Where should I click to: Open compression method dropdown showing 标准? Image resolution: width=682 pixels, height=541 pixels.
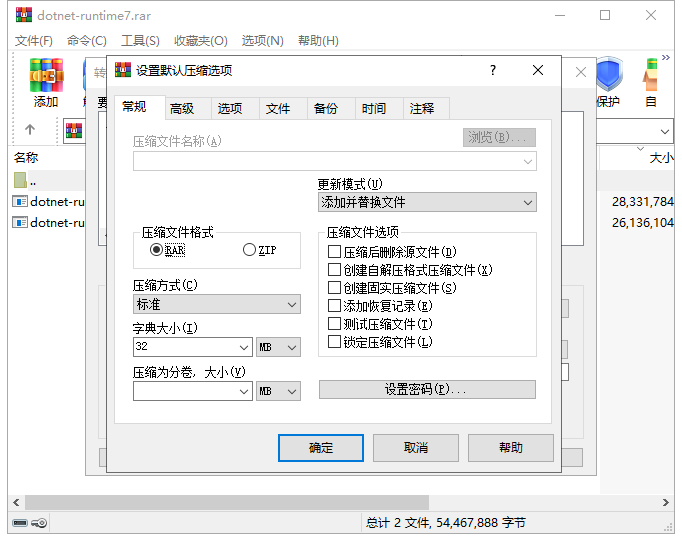coord(217,304)
